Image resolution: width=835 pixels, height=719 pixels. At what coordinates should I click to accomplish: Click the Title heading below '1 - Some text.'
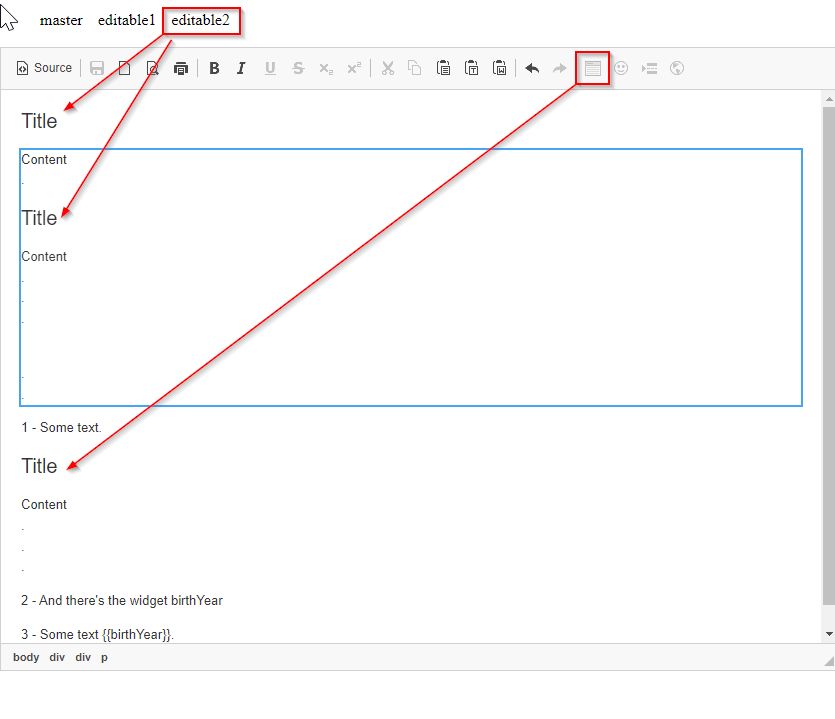39,466
